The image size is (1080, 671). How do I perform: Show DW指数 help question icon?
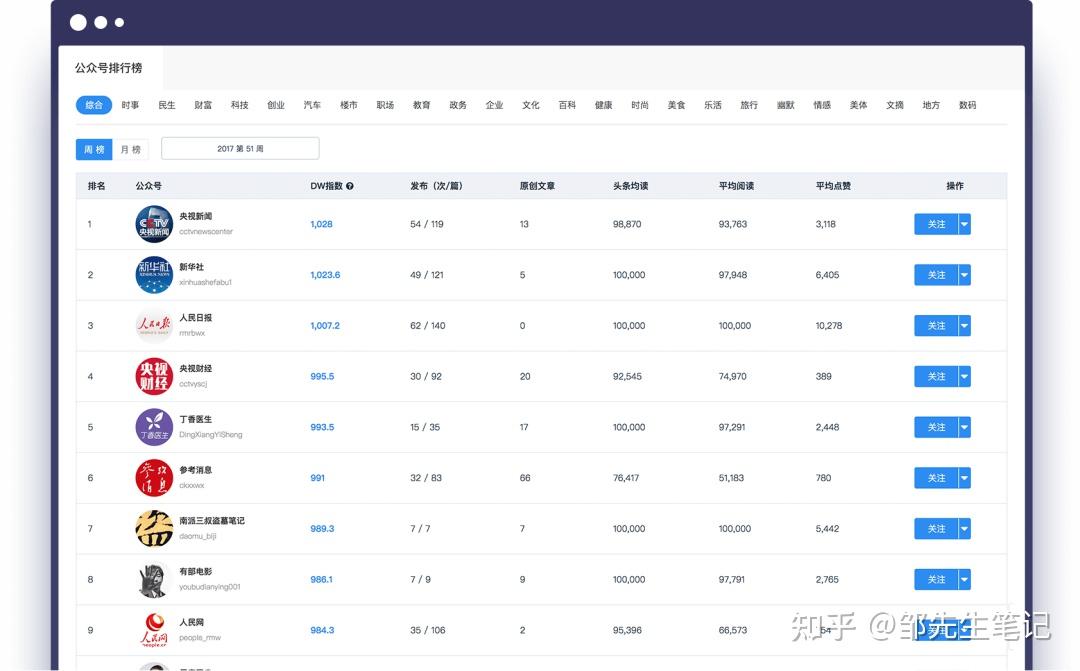tap(350, 186)
